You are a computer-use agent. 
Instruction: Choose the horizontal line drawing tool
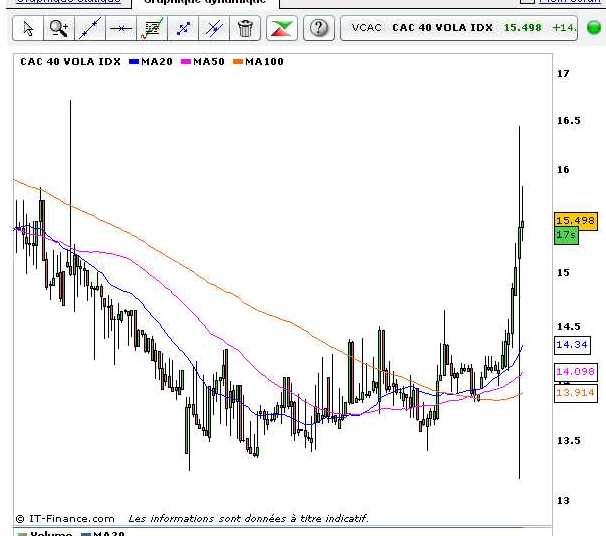121,28
